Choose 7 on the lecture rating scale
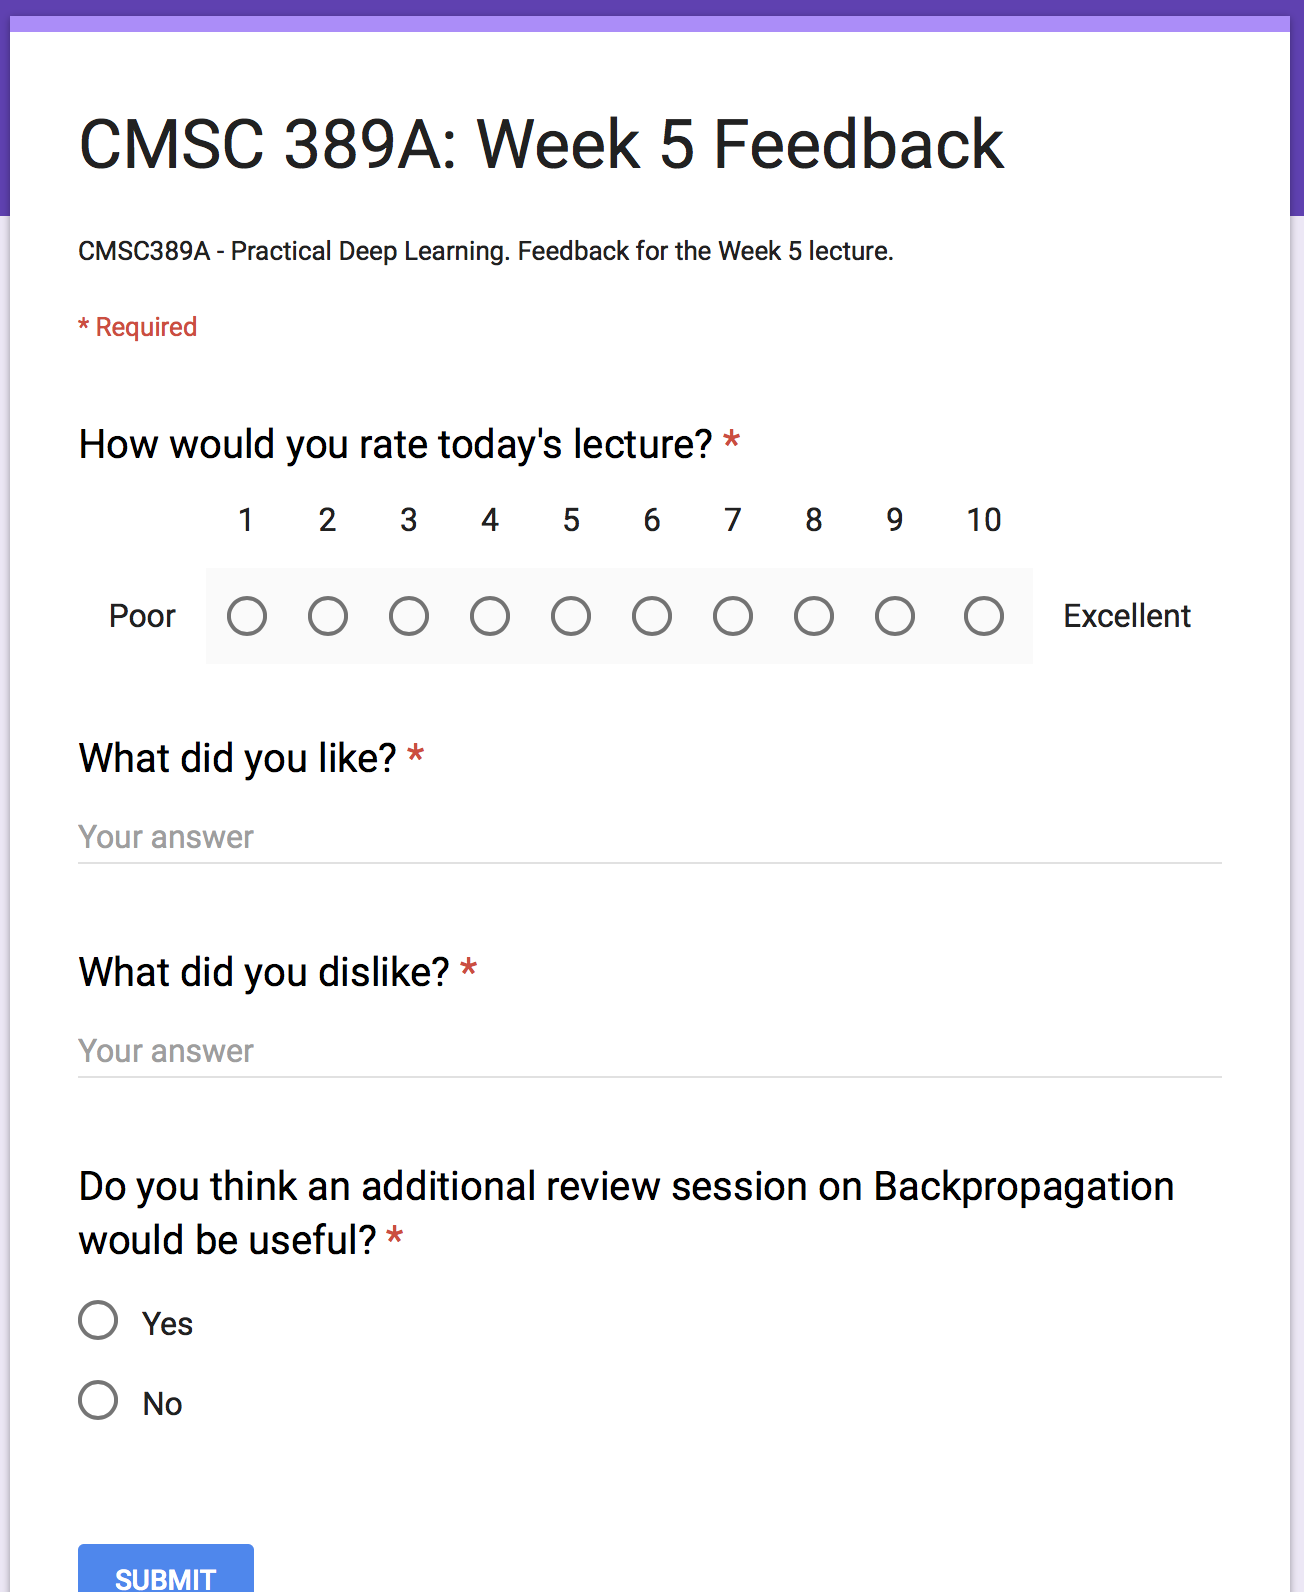The image size is (1304, 1592). coord(733,616)
